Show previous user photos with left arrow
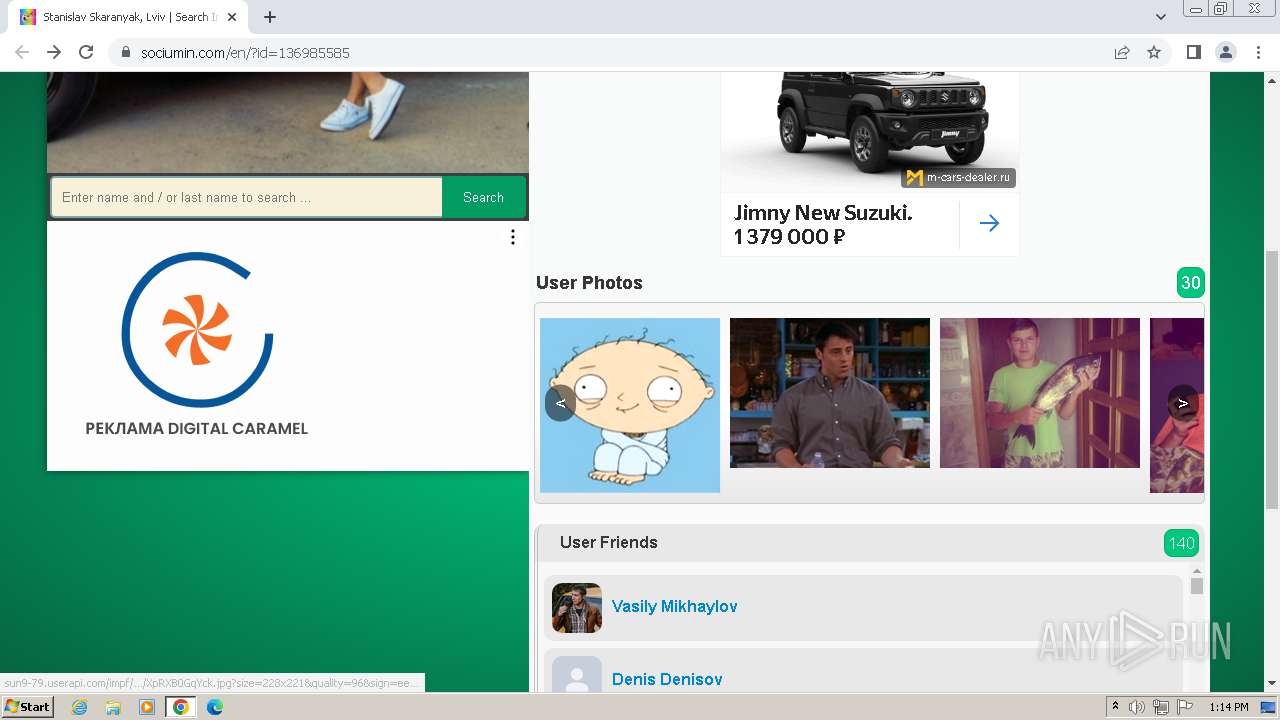This screenshot has height=720, width=1280. (x=560, y=403)
